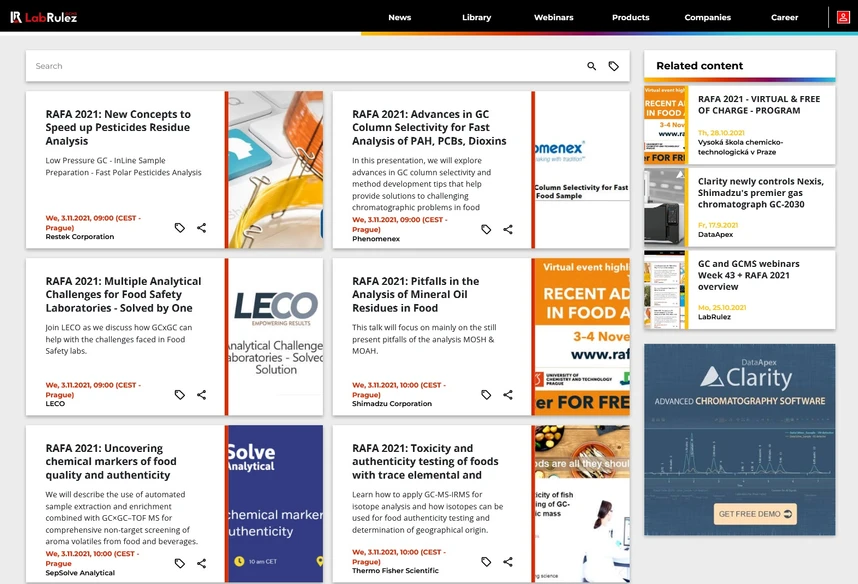The image size is (858, 584).
Task: Click the GC and GCMS webinars overview thumbnail
Action: point(664,290)
